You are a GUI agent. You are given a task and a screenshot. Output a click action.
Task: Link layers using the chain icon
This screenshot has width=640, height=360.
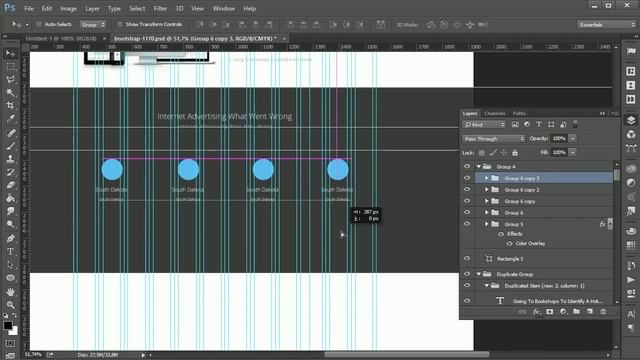tap(522, 312)
